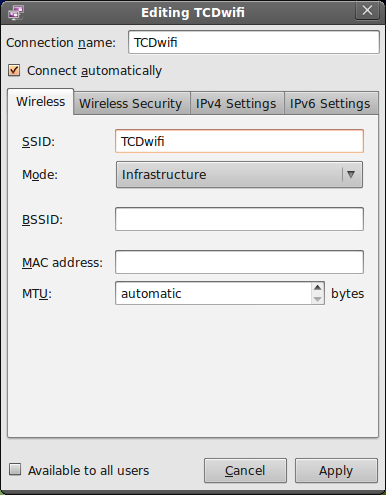Click the MTU automatic value field
Viewport: 386px width, 495px height.
tap(213, 293)
